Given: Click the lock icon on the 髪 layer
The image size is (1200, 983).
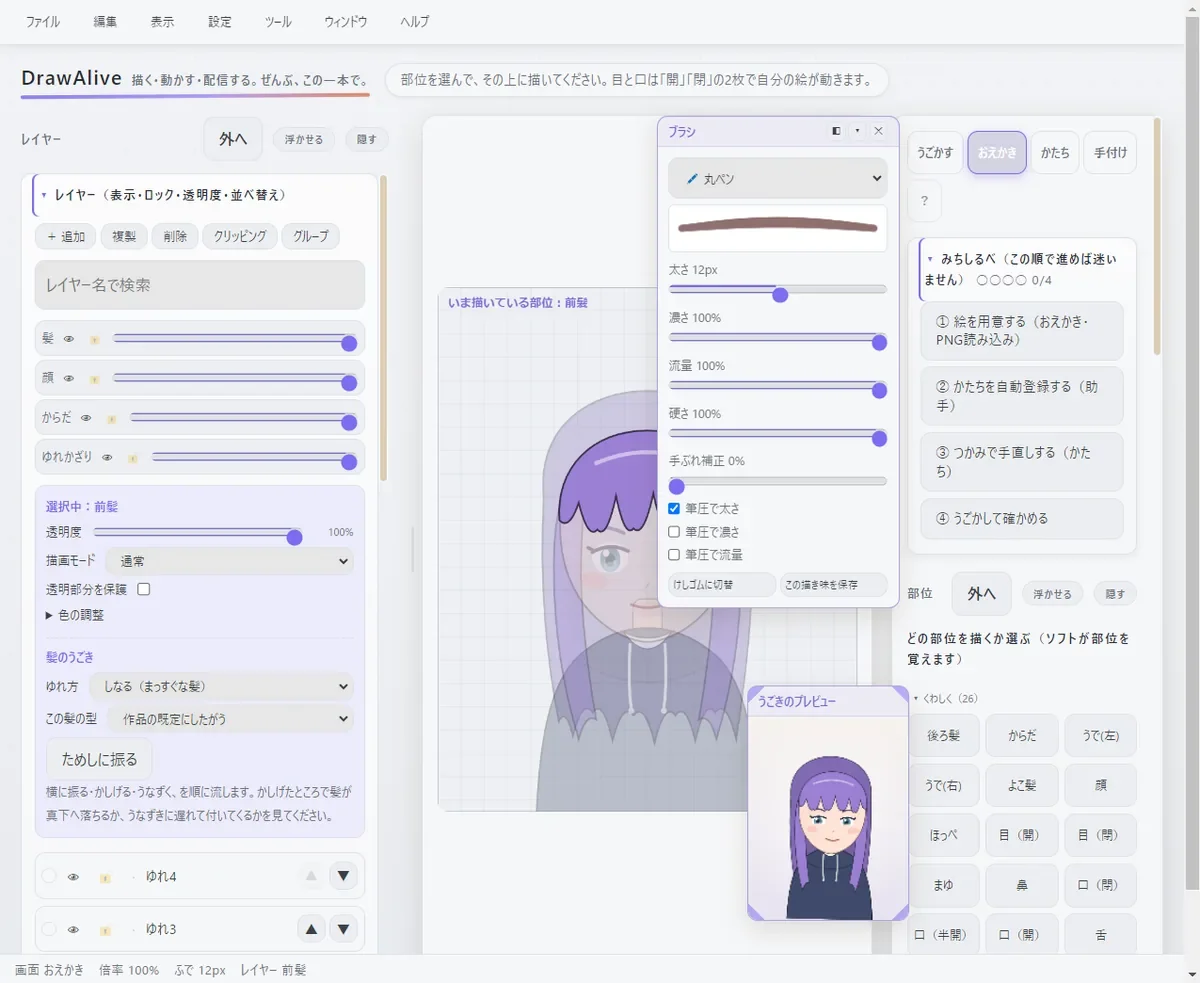Looking at the screenshot, I should point(94,340).
